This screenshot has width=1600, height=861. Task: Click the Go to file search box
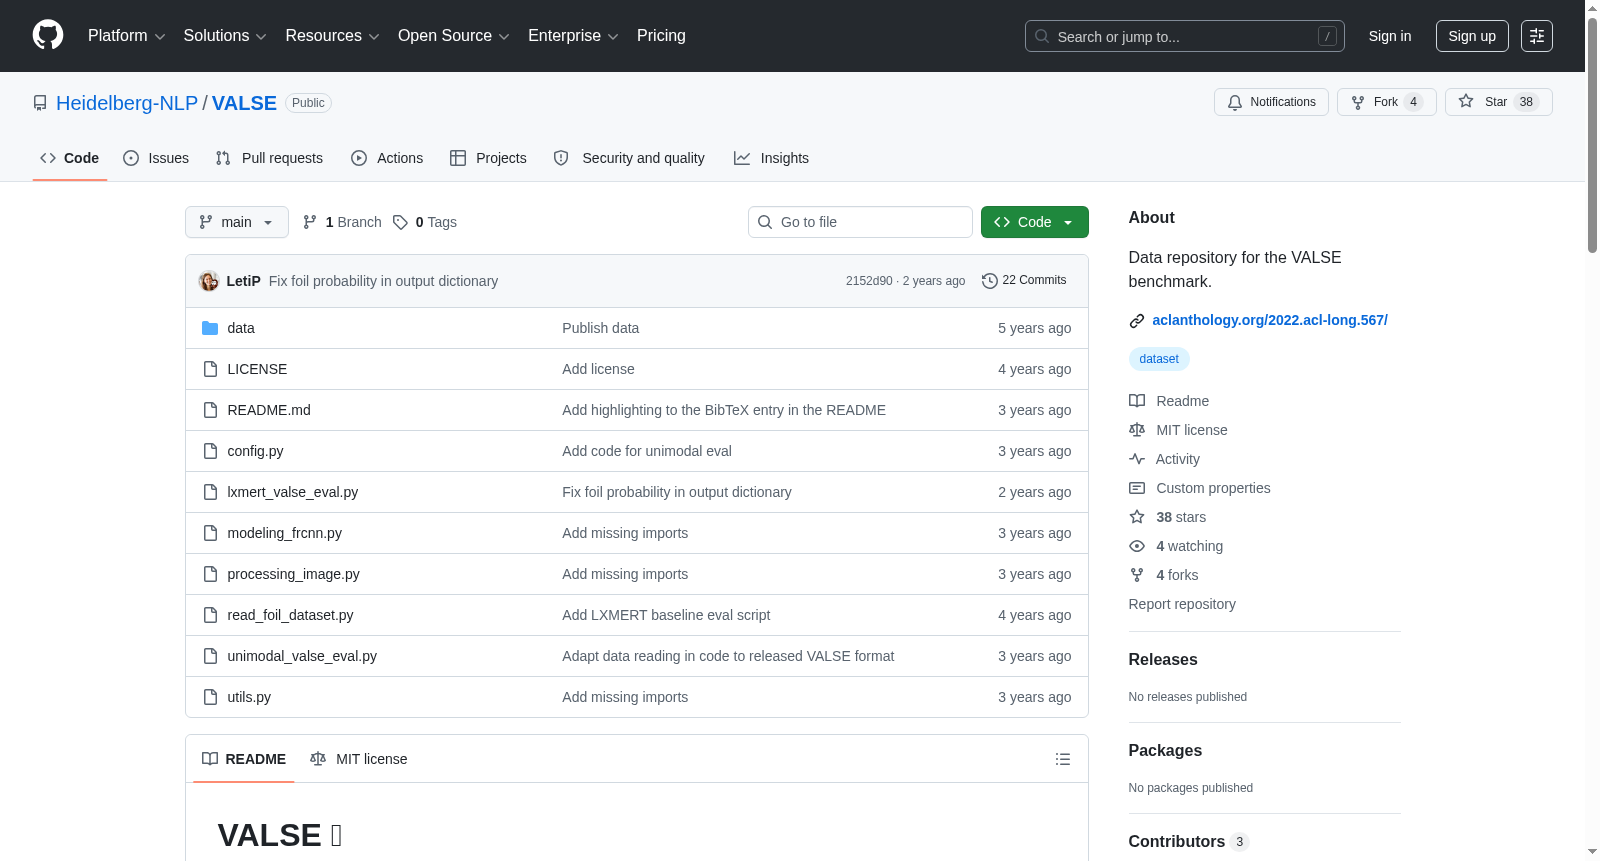860,222
